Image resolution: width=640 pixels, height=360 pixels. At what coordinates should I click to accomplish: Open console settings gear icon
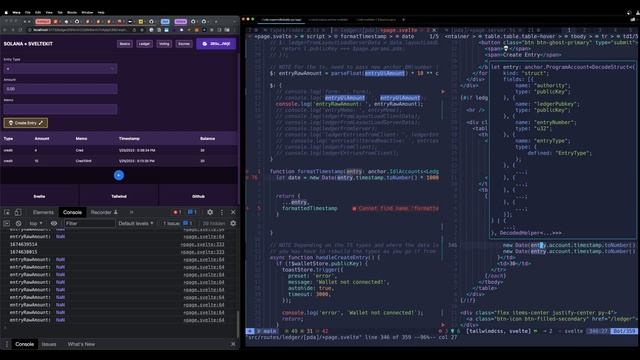pyautogui.click(x=233, y=223)
